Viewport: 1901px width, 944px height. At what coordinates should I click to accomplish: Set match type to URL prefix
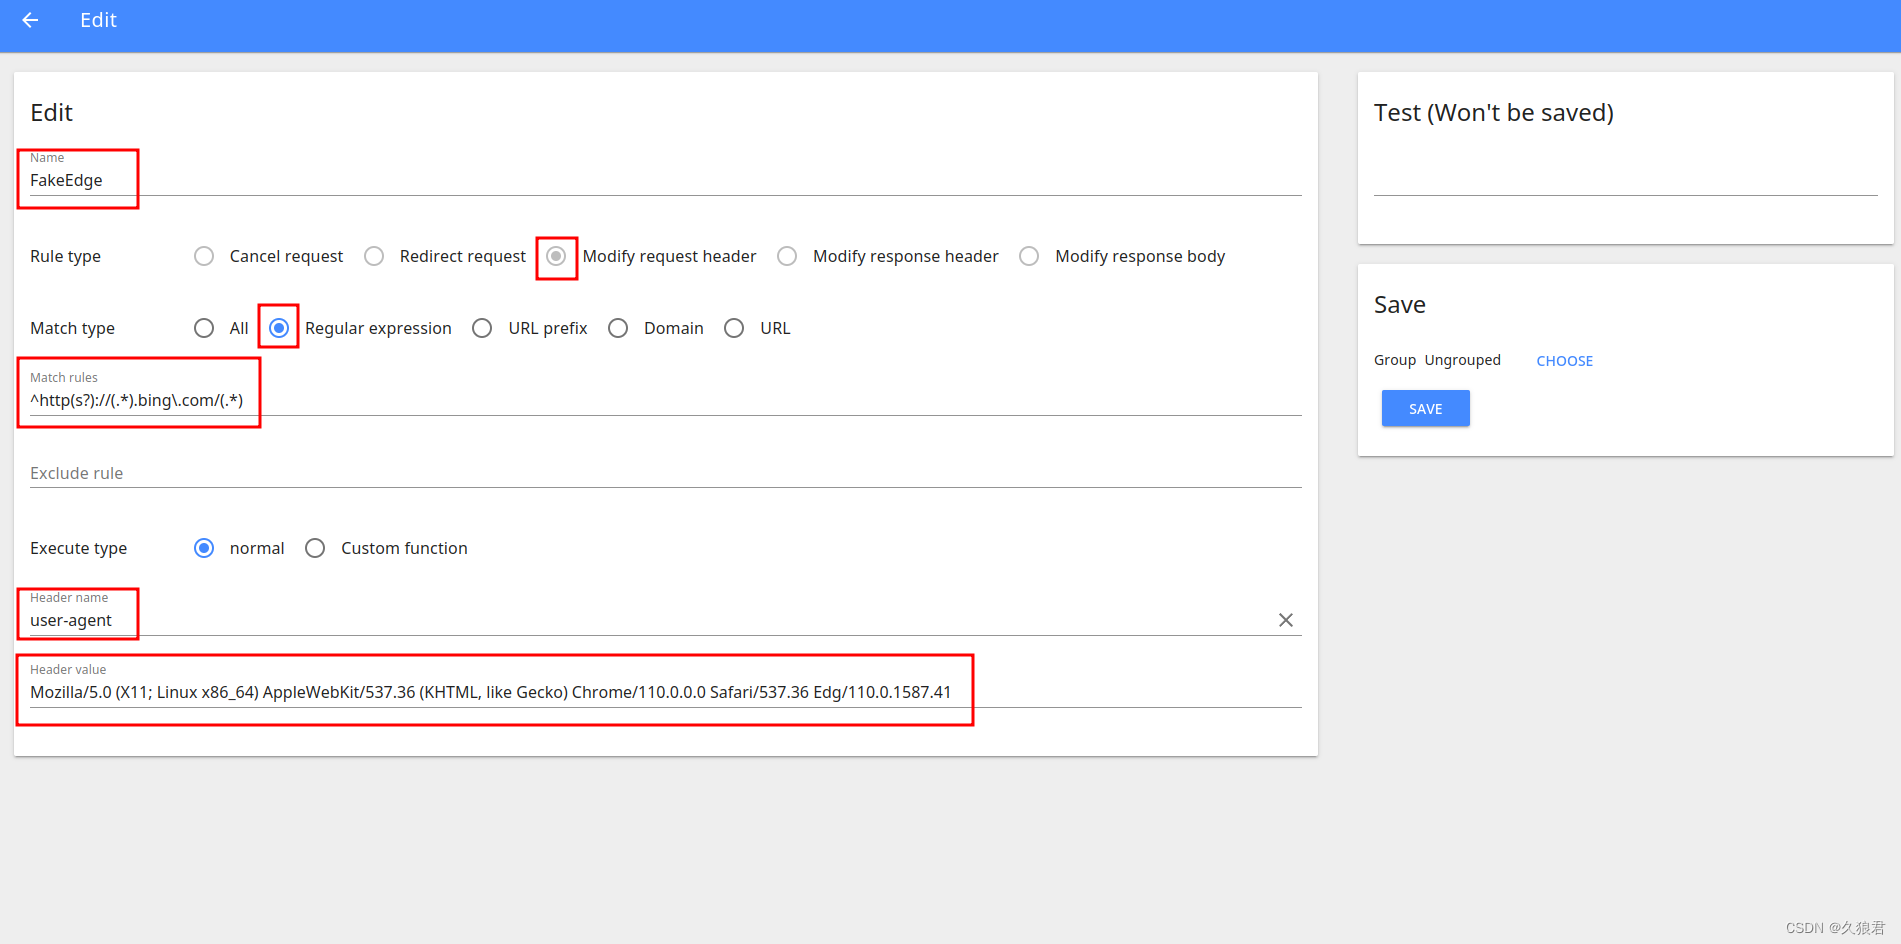tap(482, 328)
